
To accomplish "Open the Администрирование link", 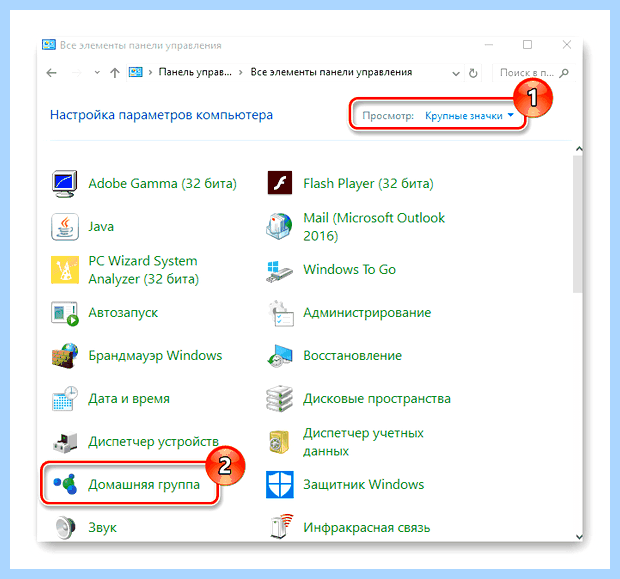I will pos(367,312).
